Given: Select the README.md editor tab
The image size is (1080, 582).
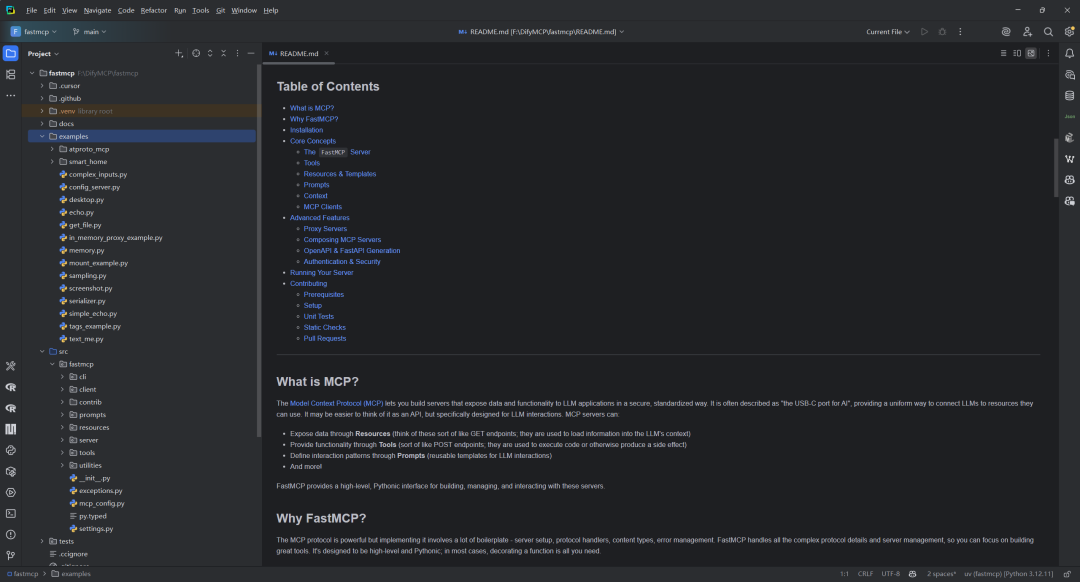Looking at the screenshot, I should click(299, 53).
